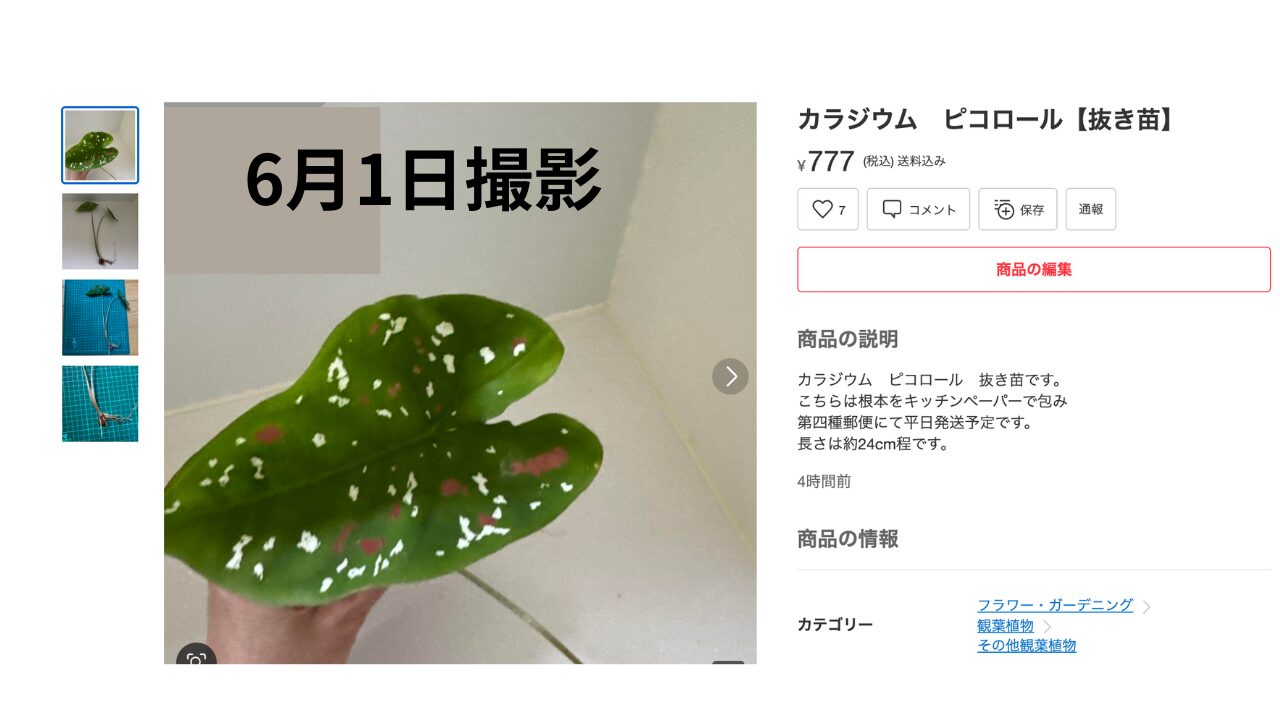Viewport: 1280px width, 720px height.
Task: Click the heart like icon
Action: [x=822, y=209]
